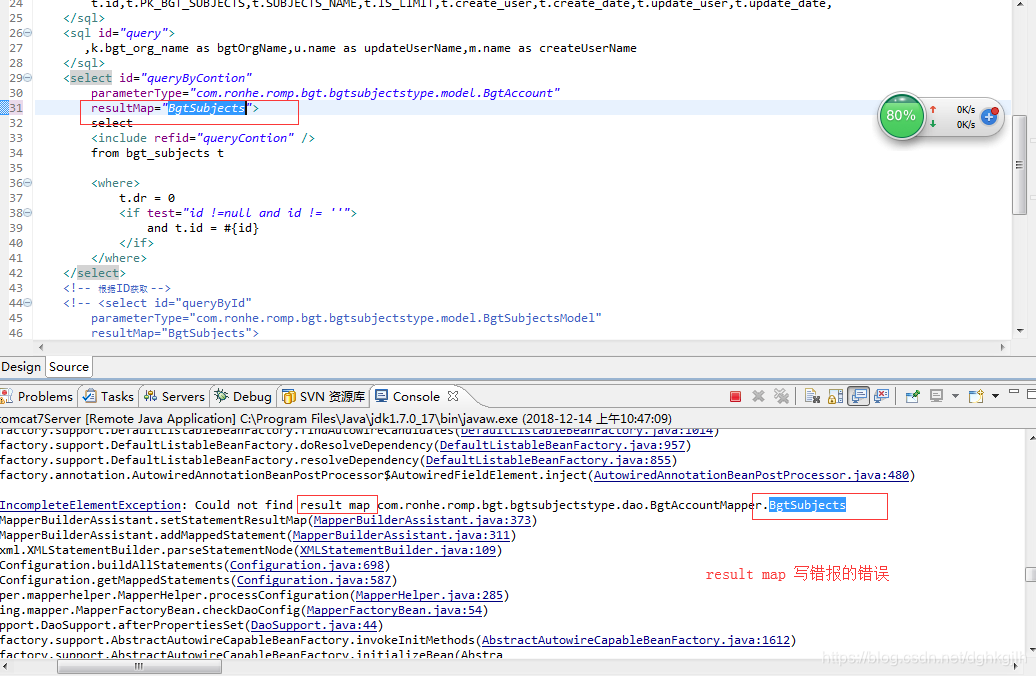Open the MapperFactoryBean.java:54 stack trace link

pyautogui.click(x=394, y=611)
